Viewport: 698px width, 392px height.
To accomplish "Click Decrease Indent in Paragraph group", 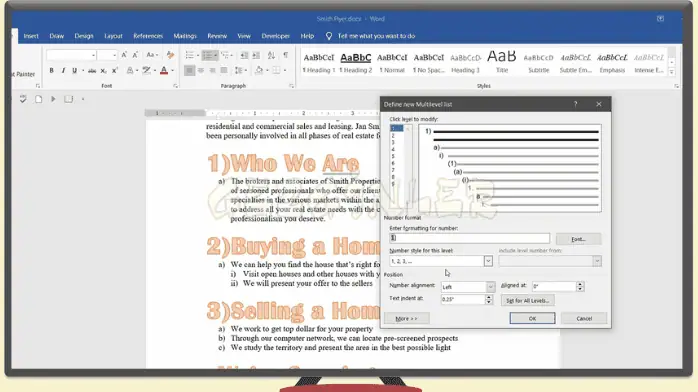I will pyautogui.click(x=244, y=55).
